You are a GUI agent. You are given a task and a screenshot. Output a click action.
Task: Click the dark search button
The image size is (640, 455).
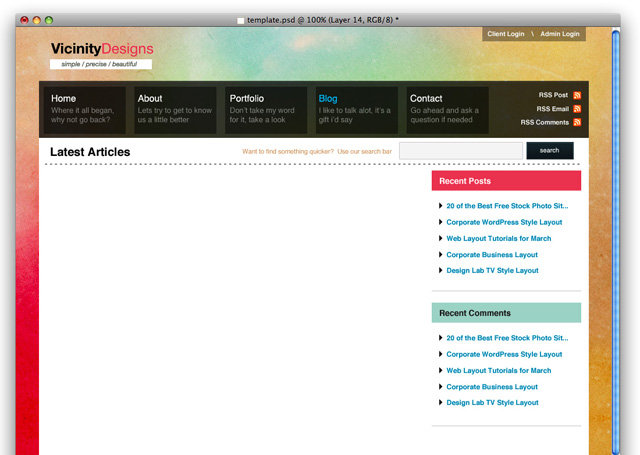point(550,151)
